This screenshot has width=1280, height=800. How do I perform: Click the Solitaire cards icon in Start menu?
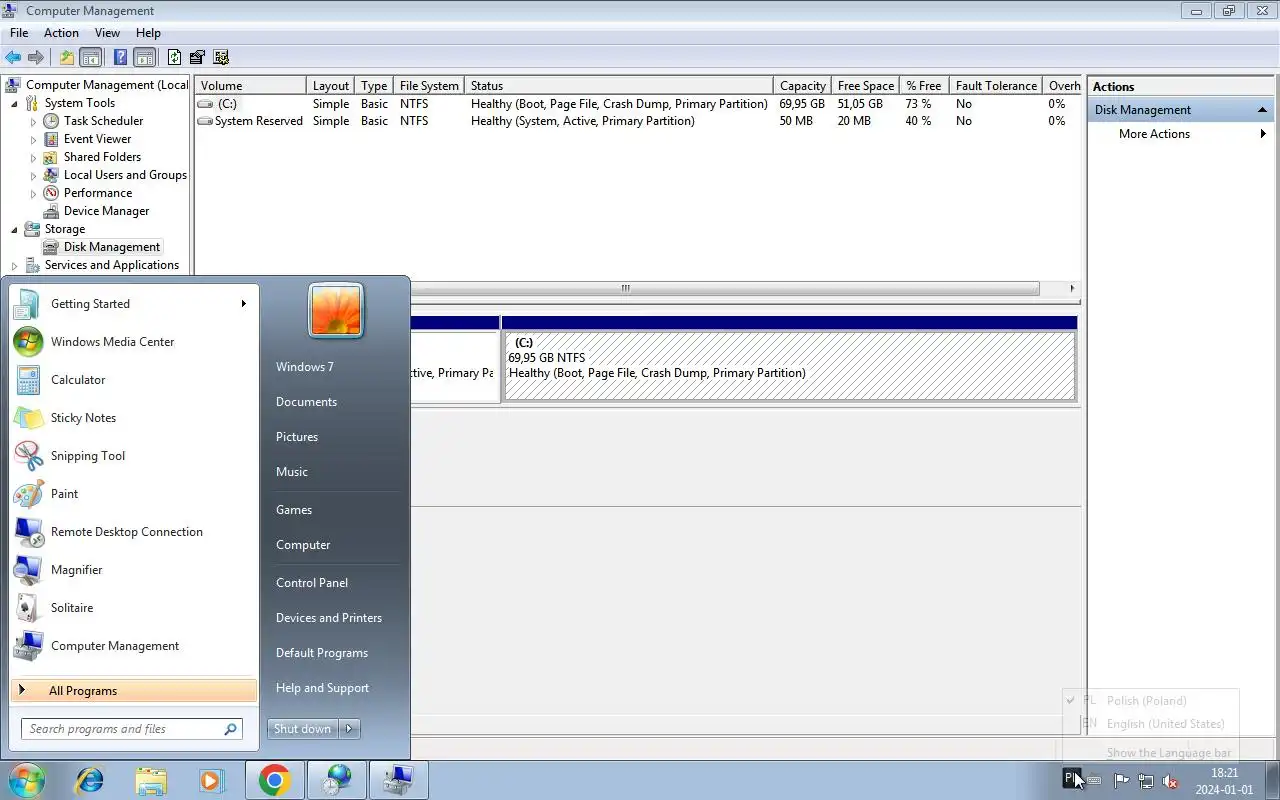(x=28, y=608)
